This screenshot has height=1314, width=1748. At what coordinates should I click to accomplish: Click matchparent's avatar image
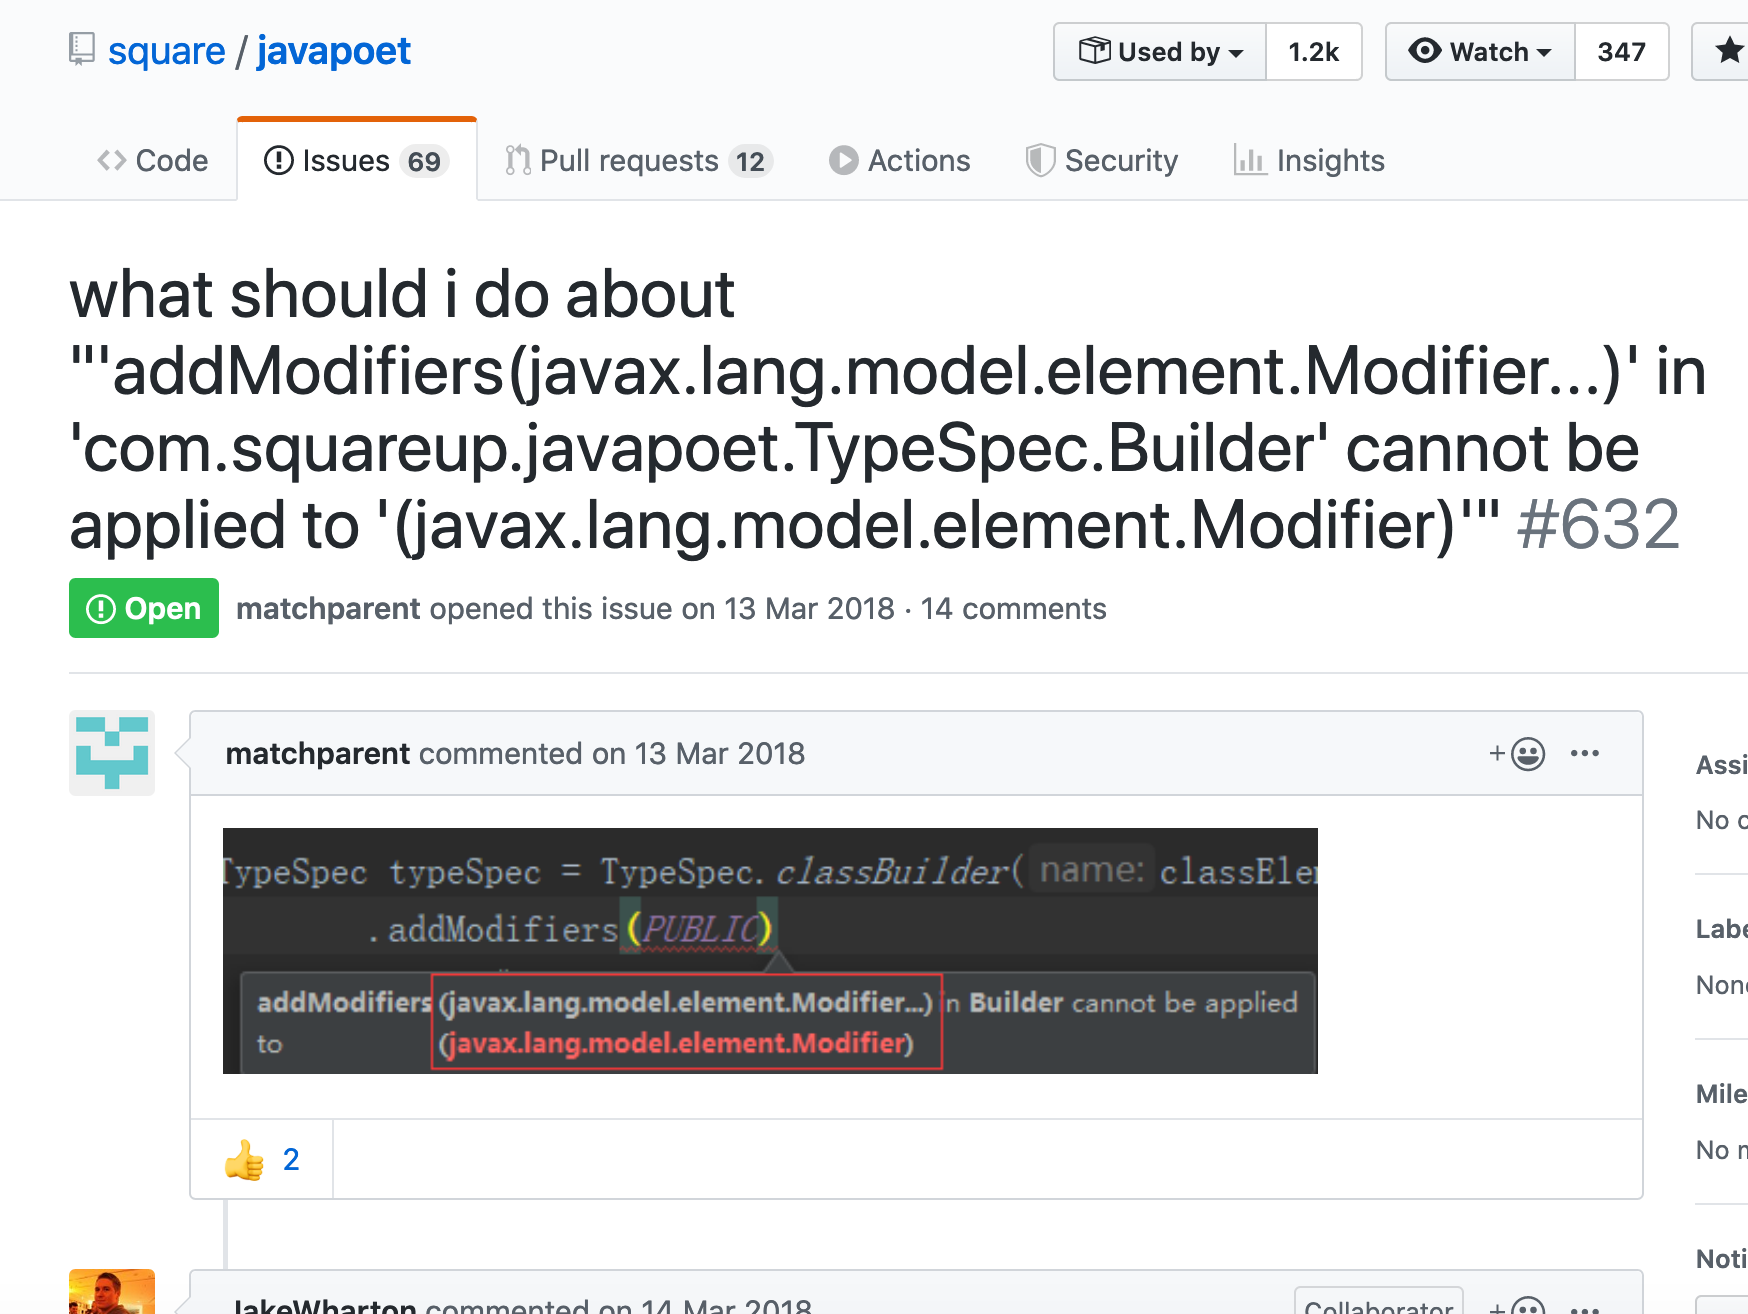click(x=112, y=753)
